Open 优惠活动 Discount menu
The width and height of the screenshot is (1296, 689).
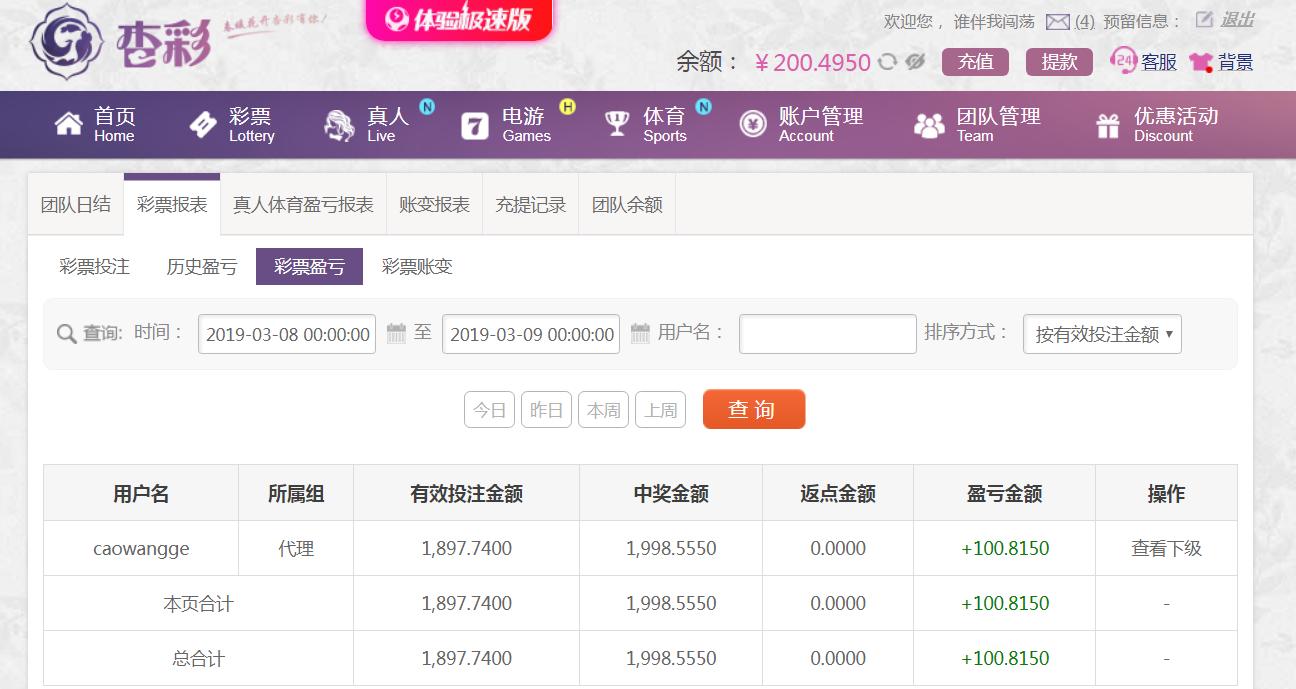pos(1157,125)
